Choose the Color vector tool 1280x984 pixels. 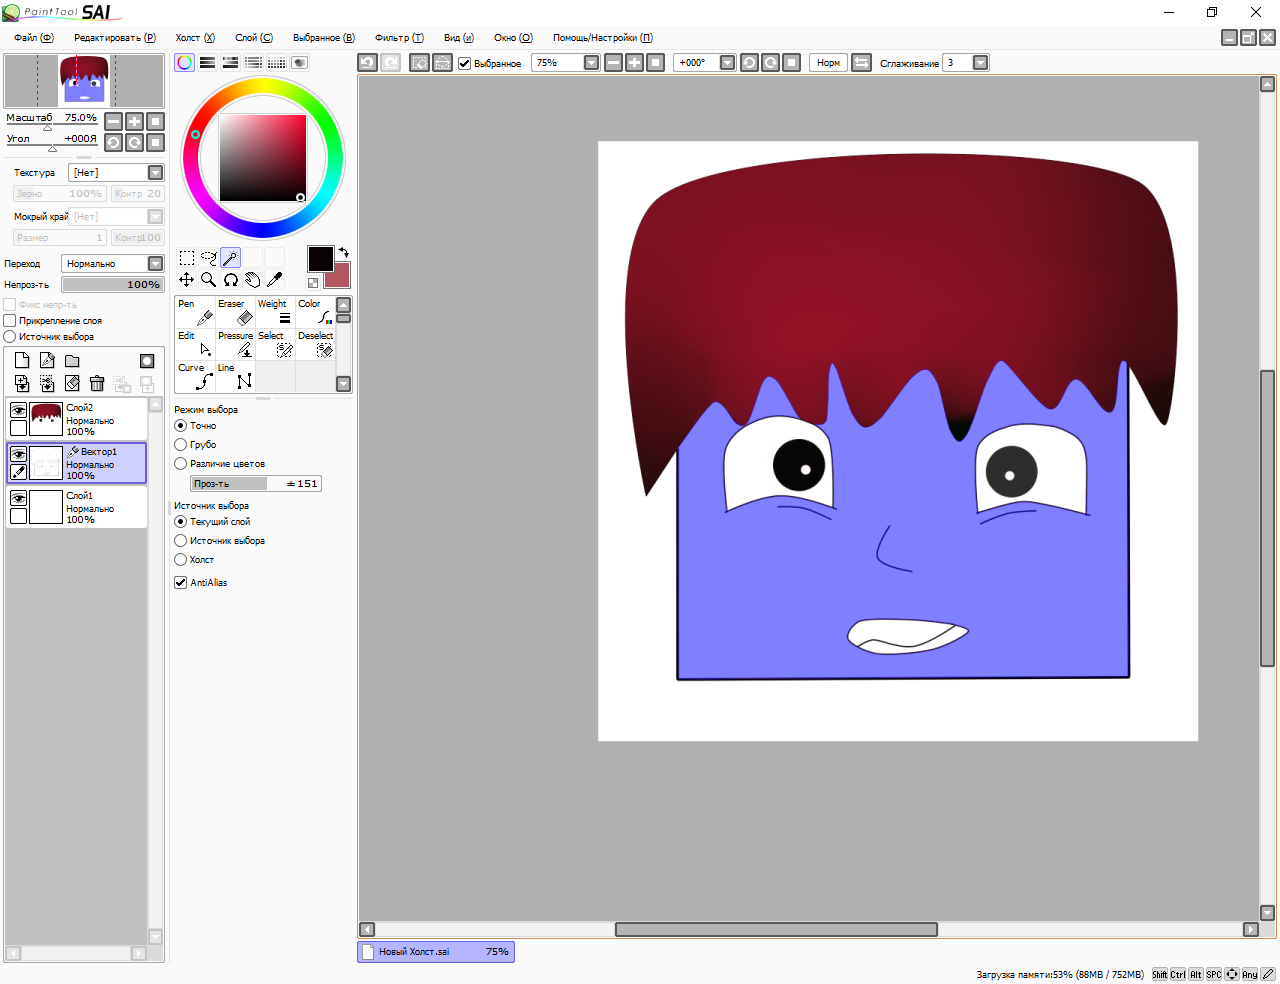[315, 312]
